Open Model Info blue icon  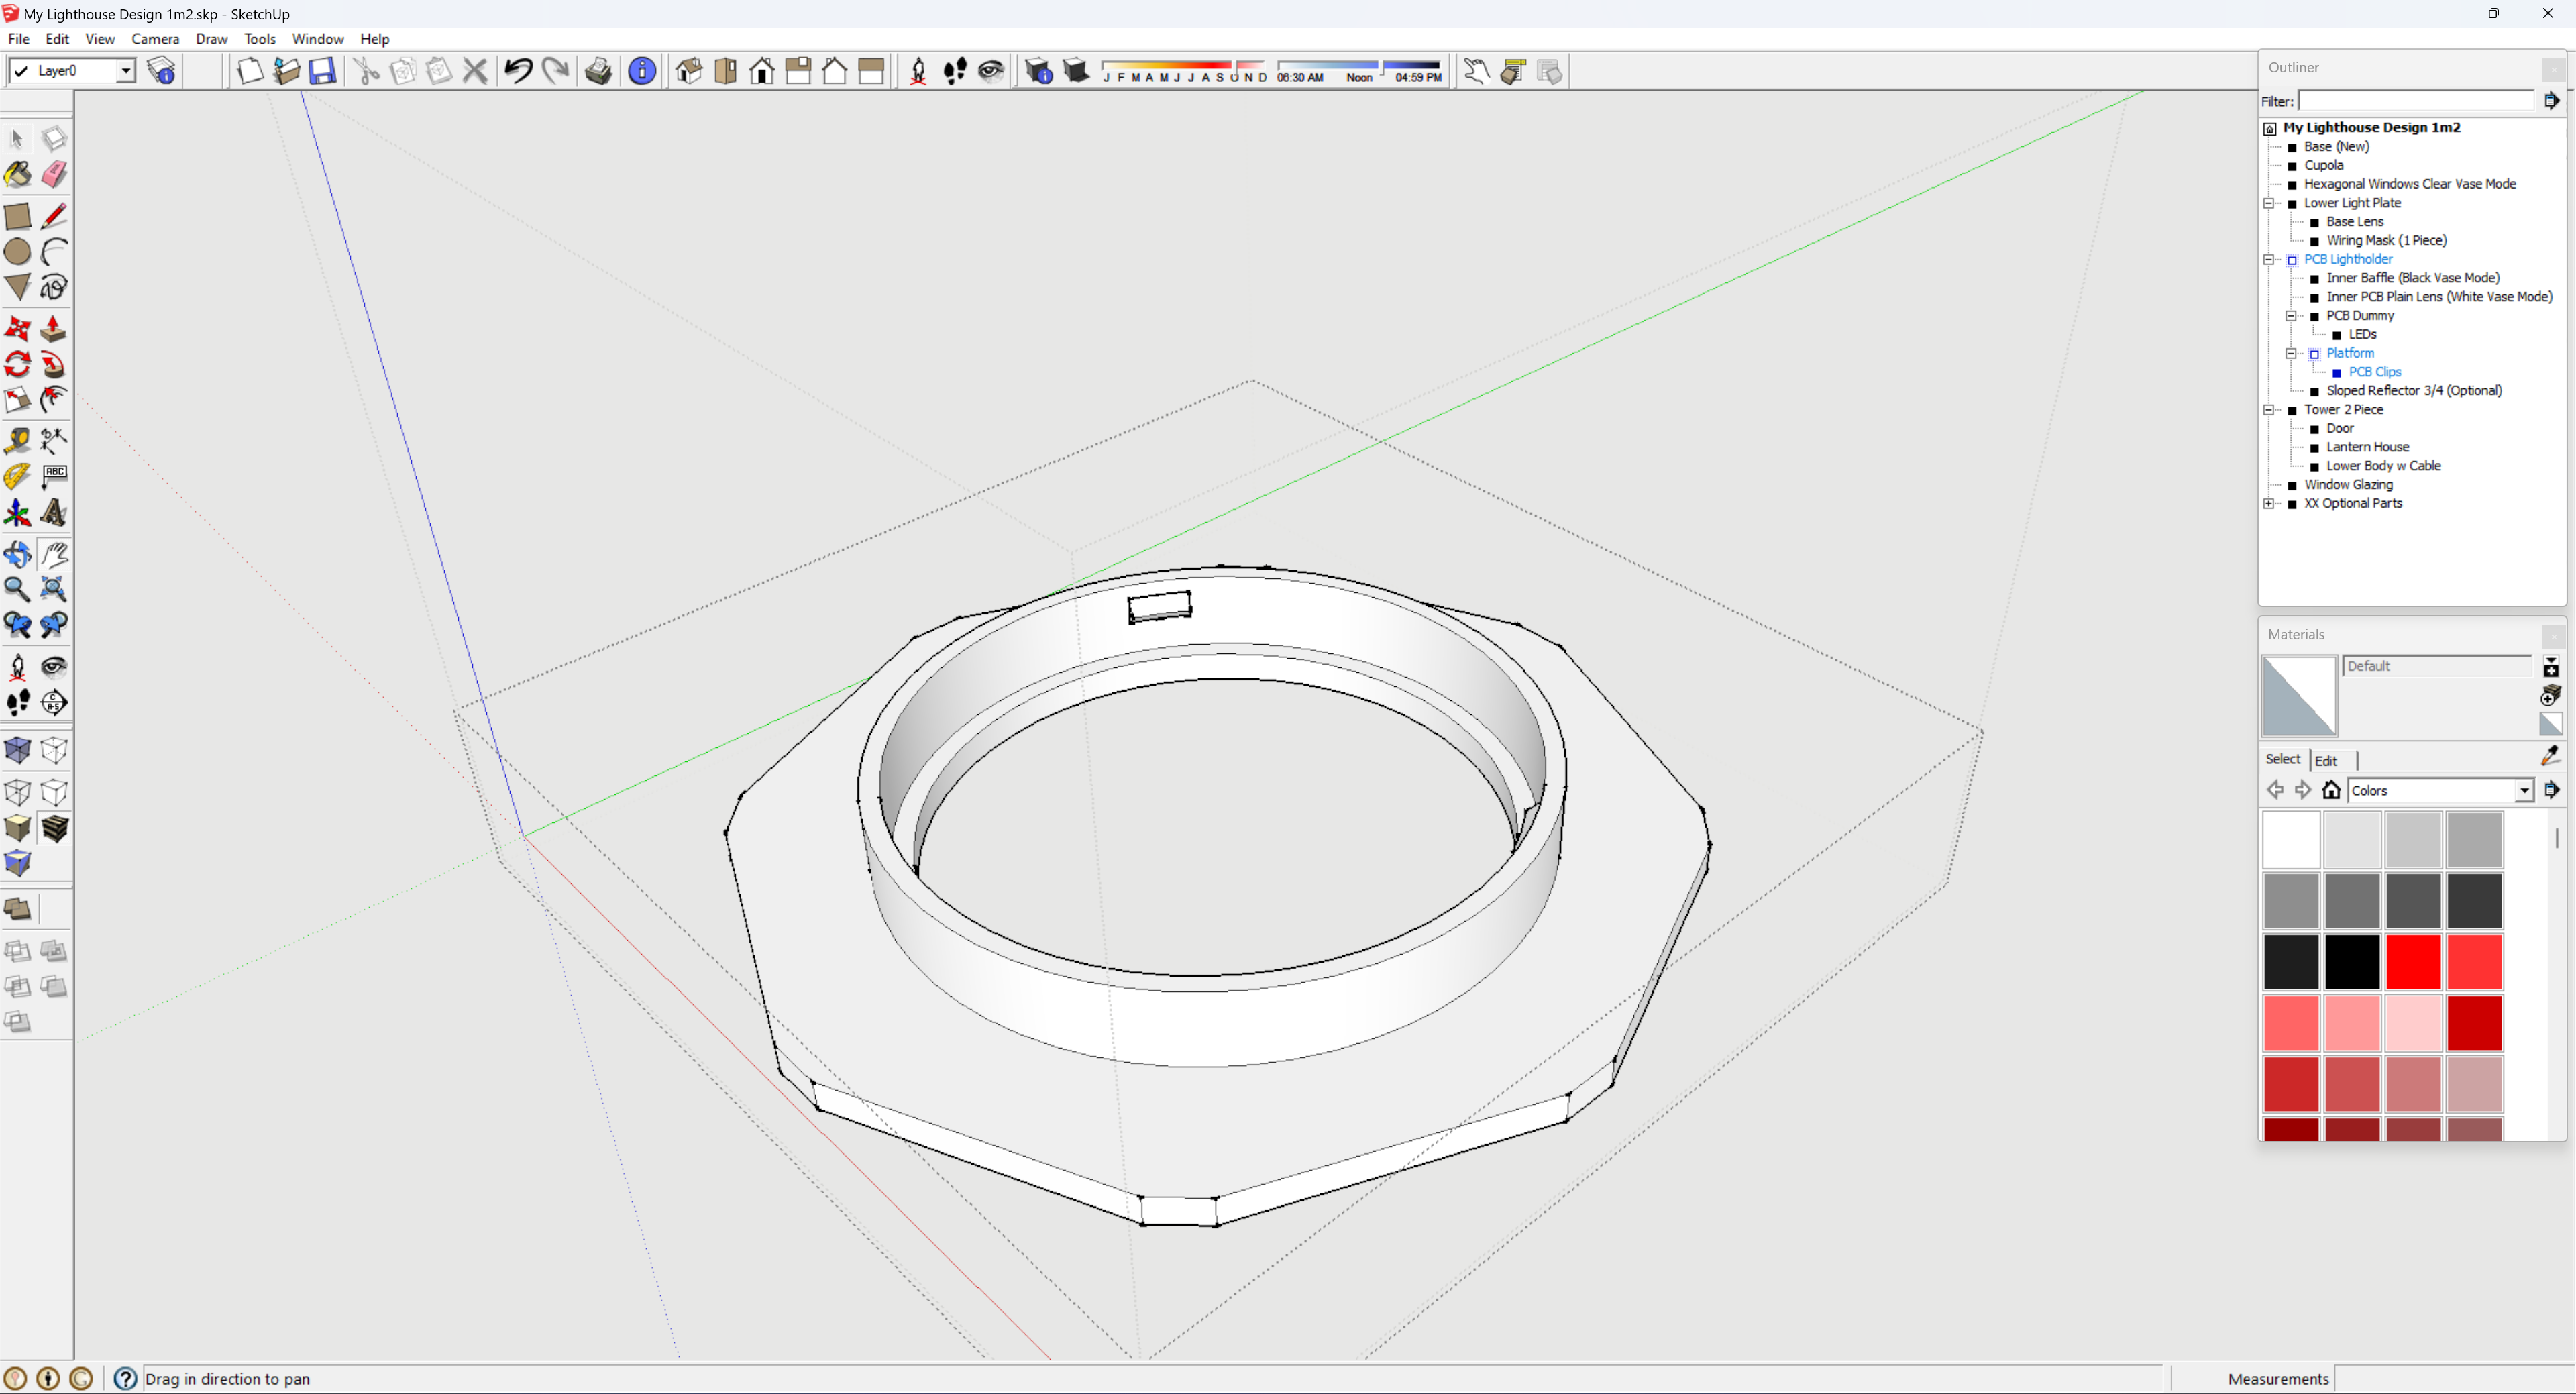pos(642,71)
